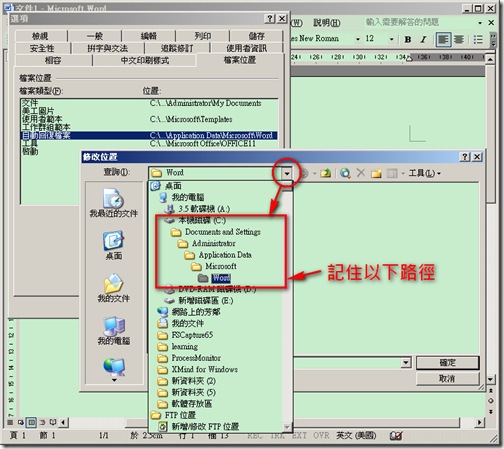Select 文件 row in file types list

tap(149, 103)
